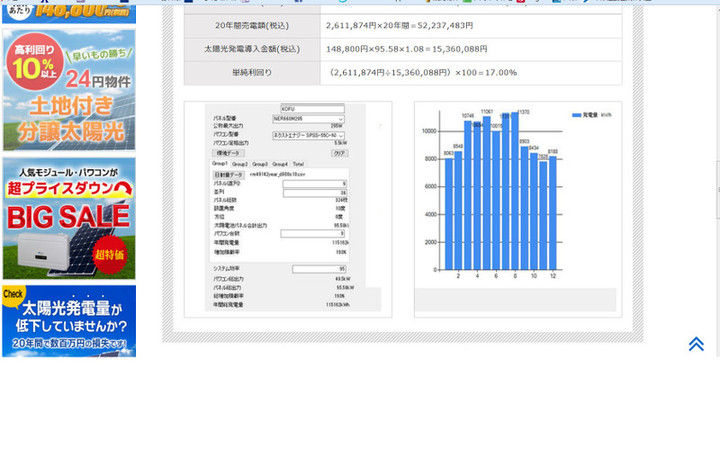720x449 pixels.
Task: Click the パワコン台数 input field
Action: click(313, 233)
